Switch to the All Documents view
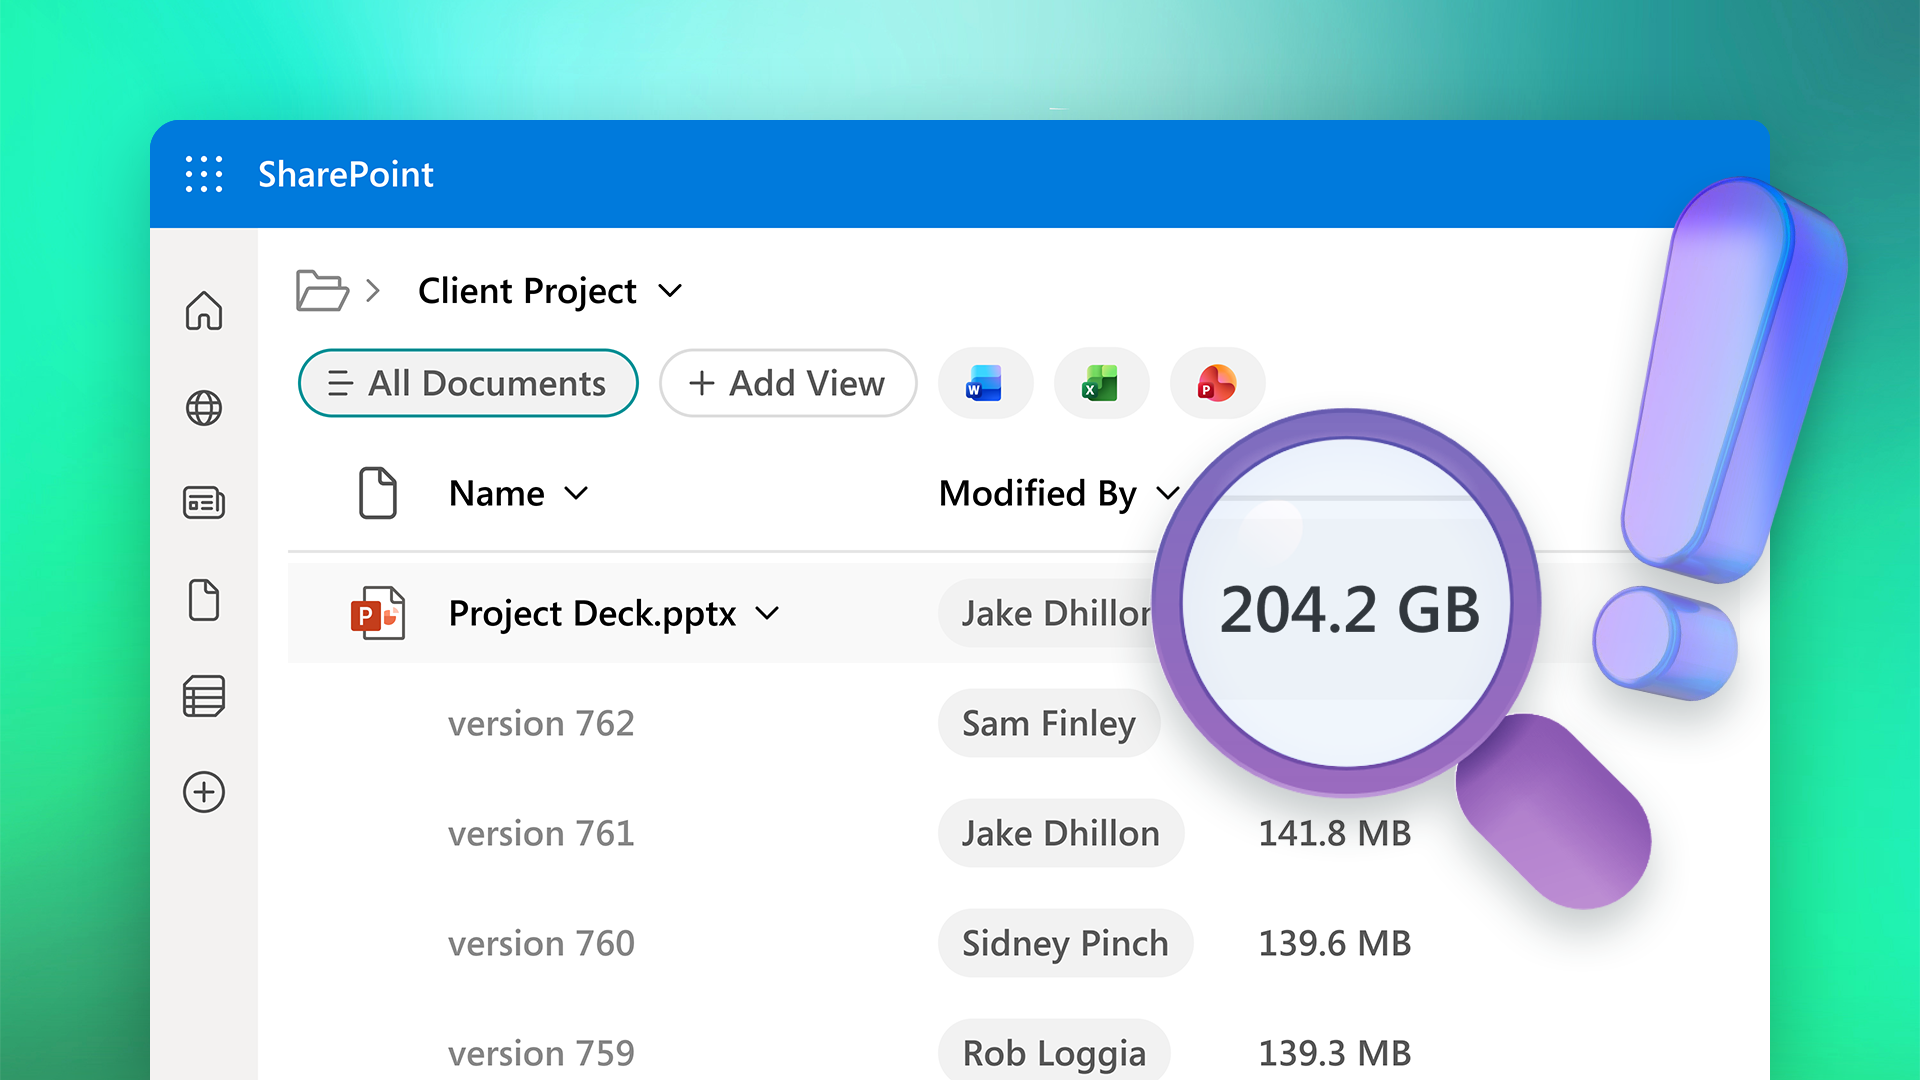This screenshot has height=1080, width=1920. (x=468, y=383)
